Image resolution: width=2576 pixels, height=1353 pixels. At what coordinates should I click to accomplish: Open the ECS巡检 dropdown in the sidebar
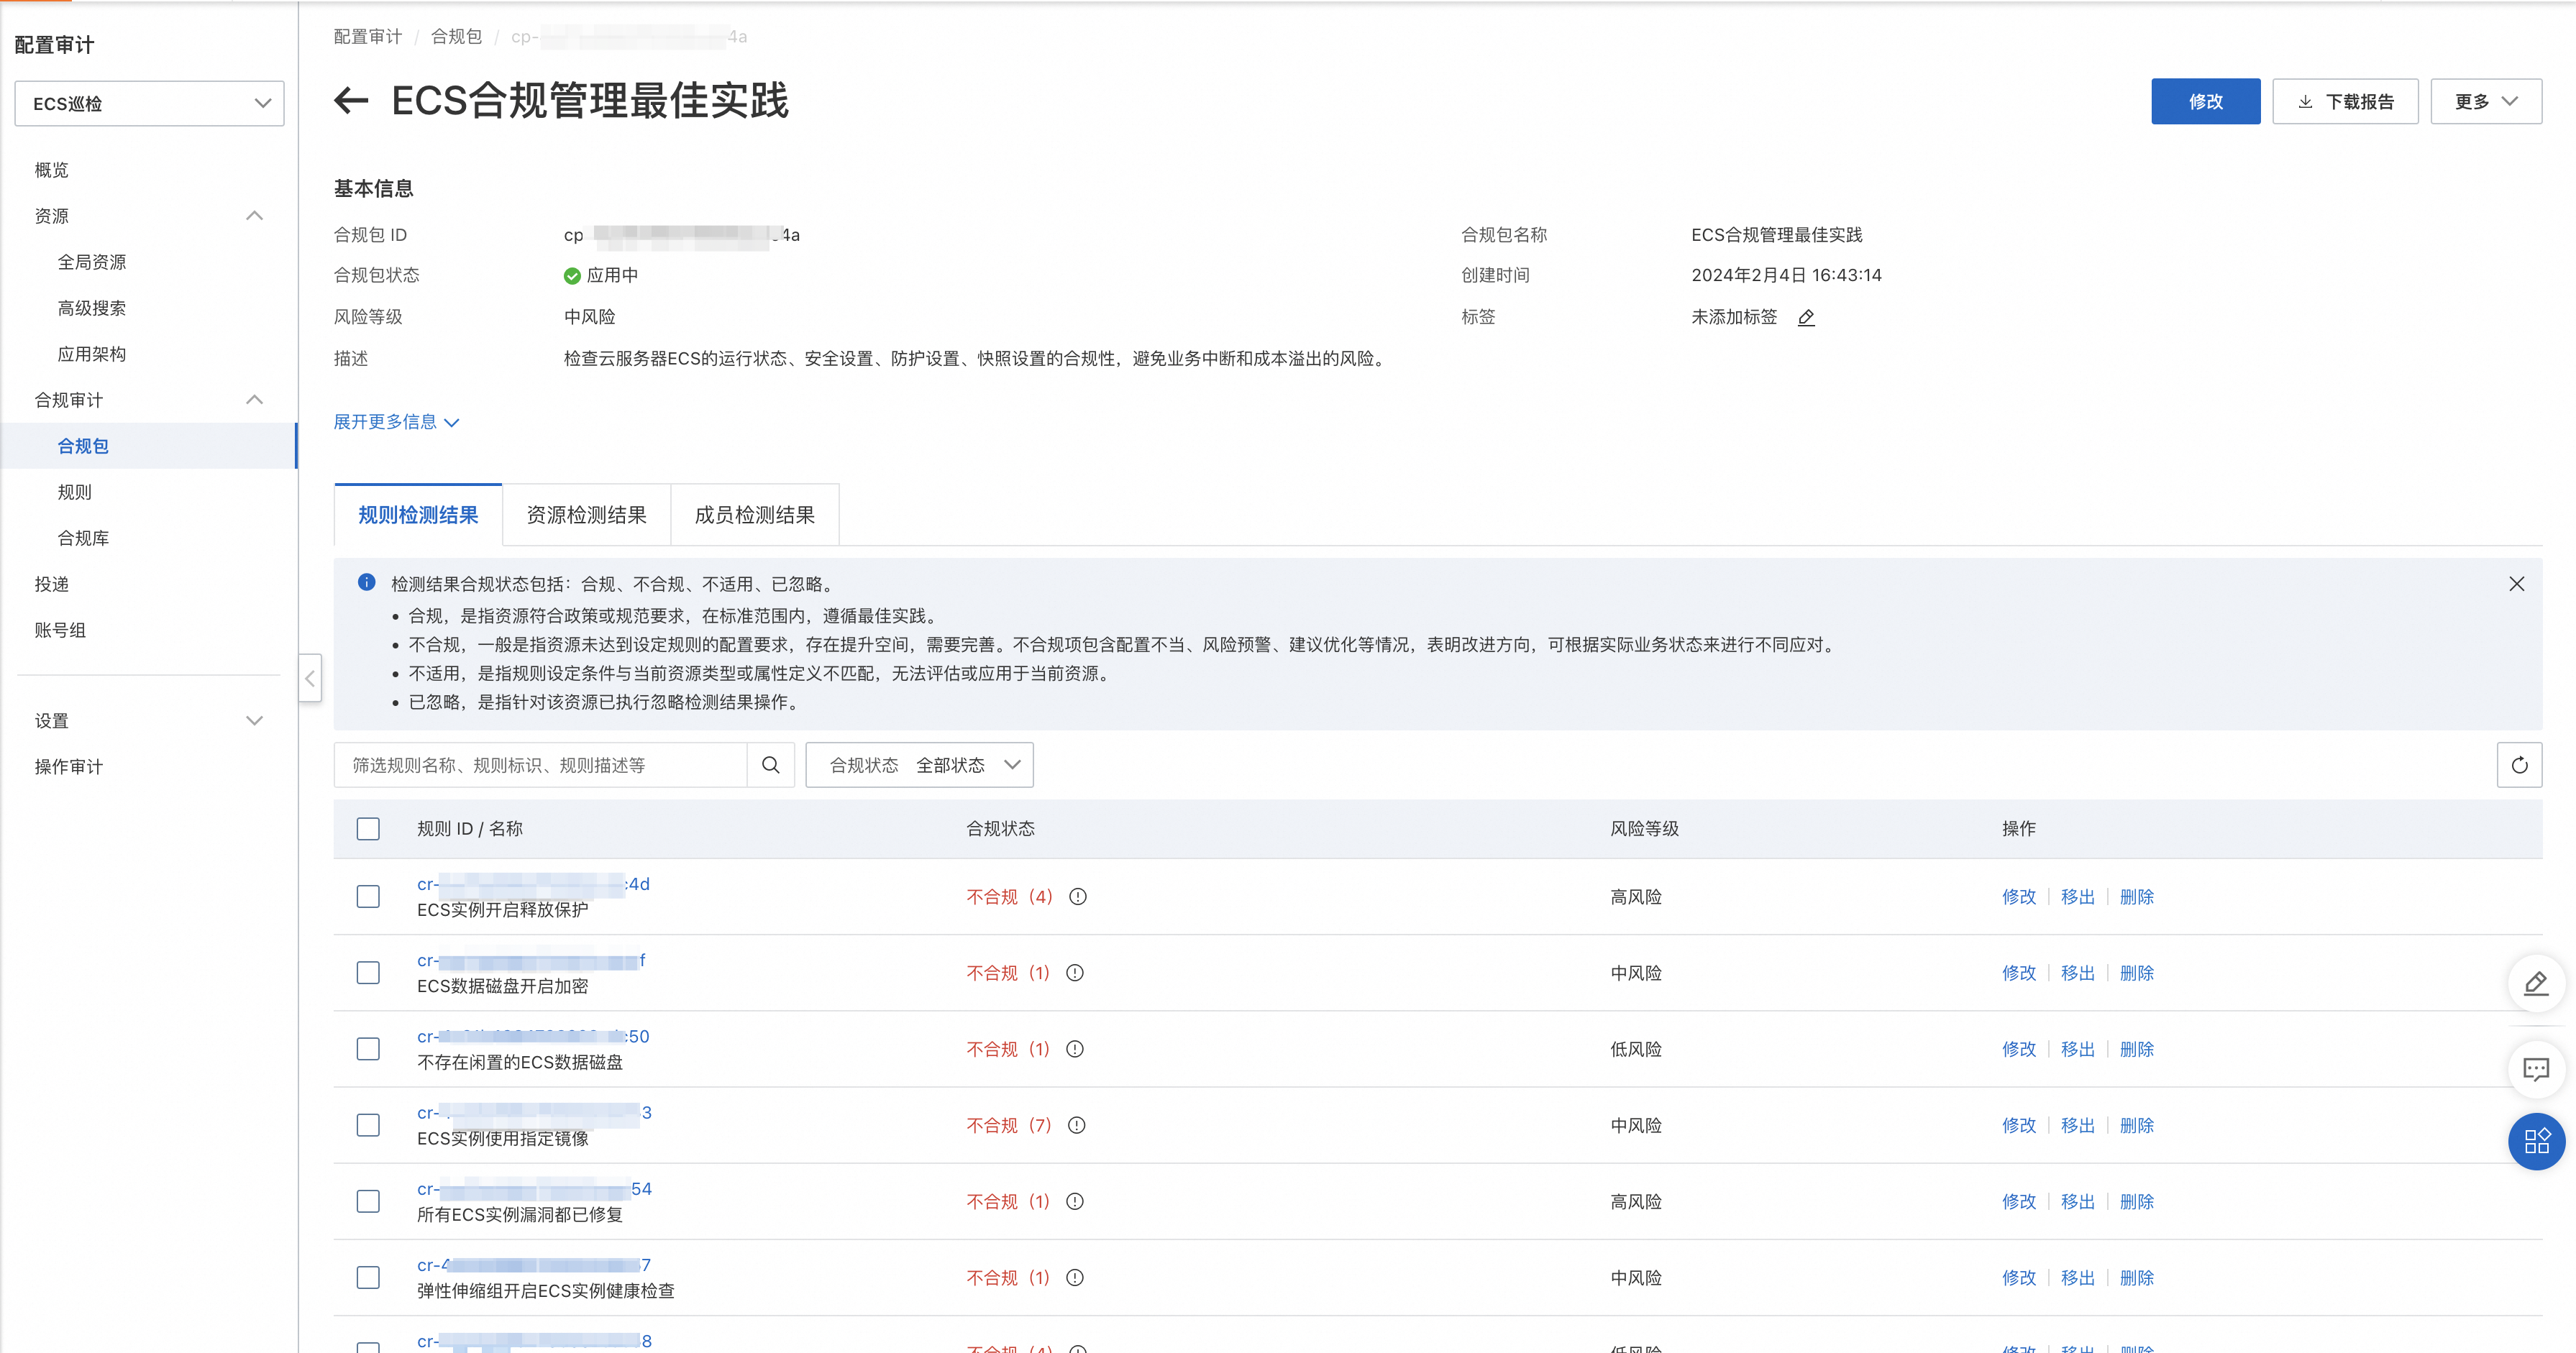[149, 104]
